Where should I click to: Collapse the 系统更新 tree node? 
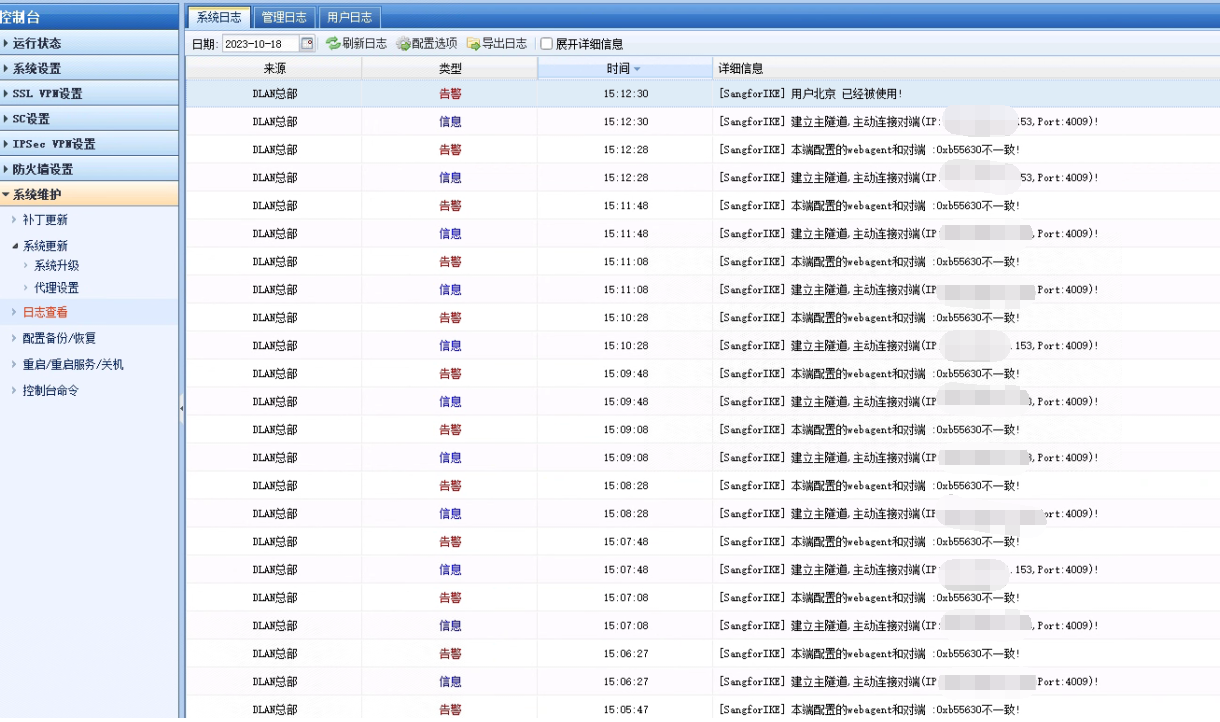coord(15,246)
